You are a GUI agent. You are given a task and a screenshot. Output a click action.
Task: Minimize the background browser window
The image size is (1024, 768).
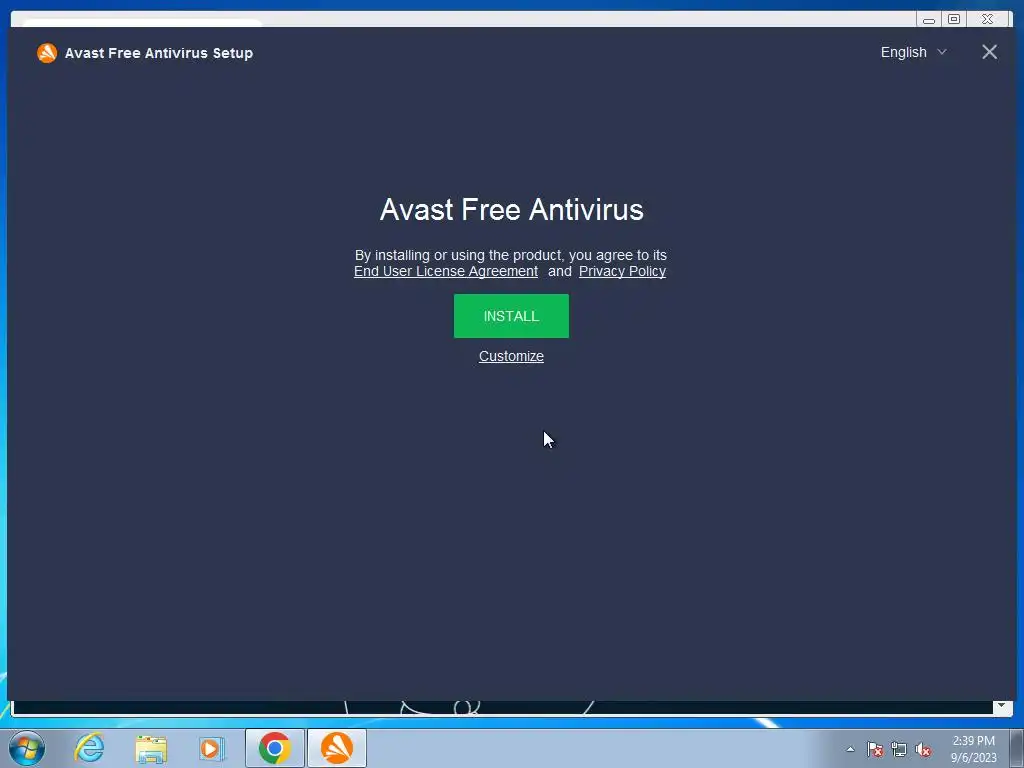929,20
